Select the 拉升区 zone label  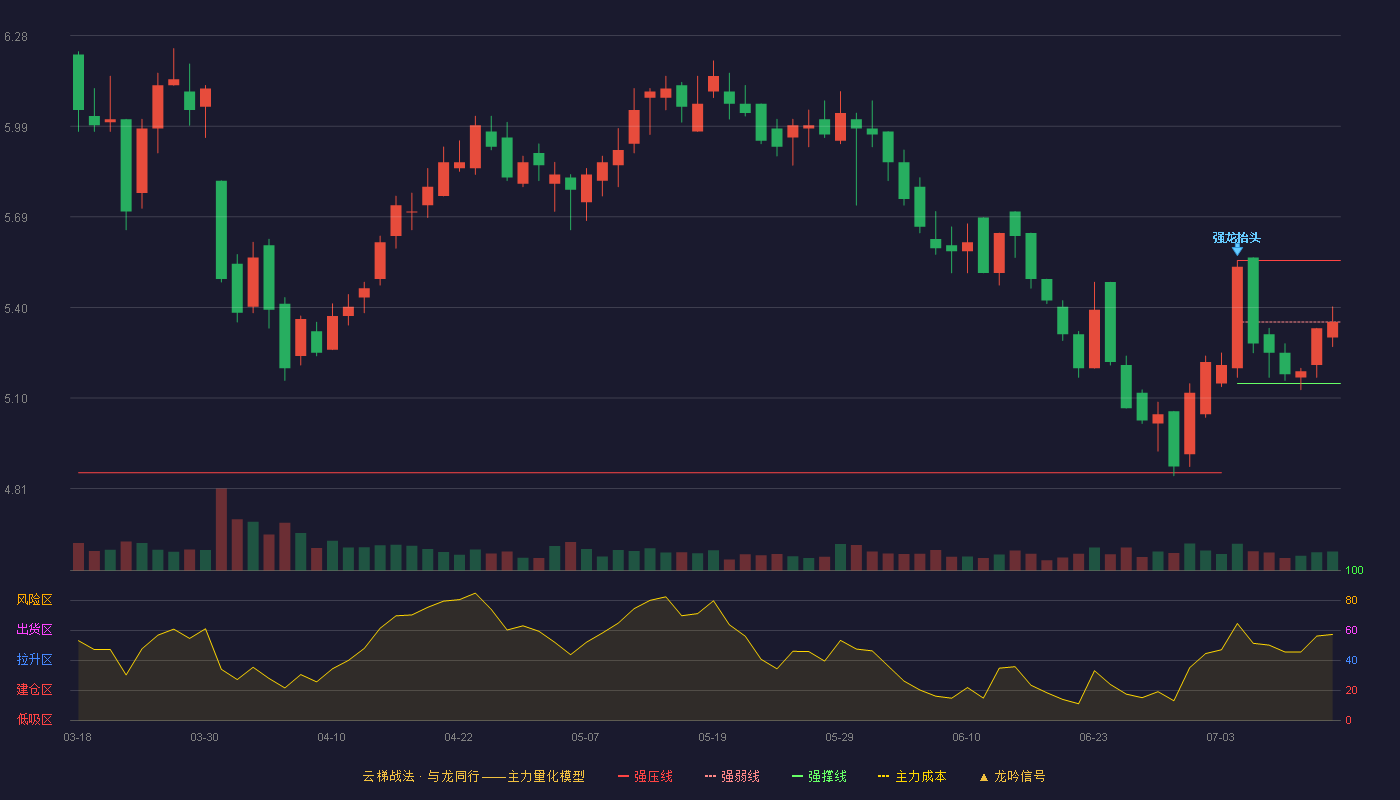34,660
